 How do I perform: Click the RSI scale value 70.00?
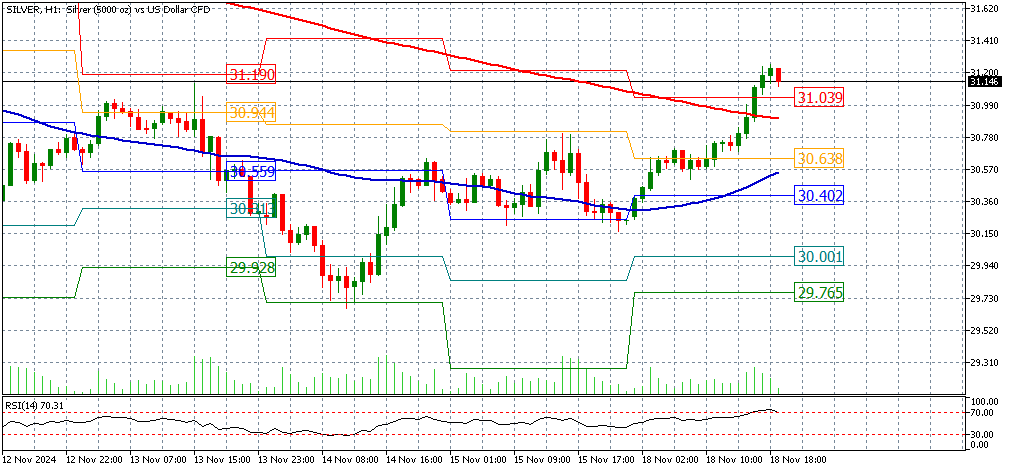pyautogui.click(x=984, y=412)
